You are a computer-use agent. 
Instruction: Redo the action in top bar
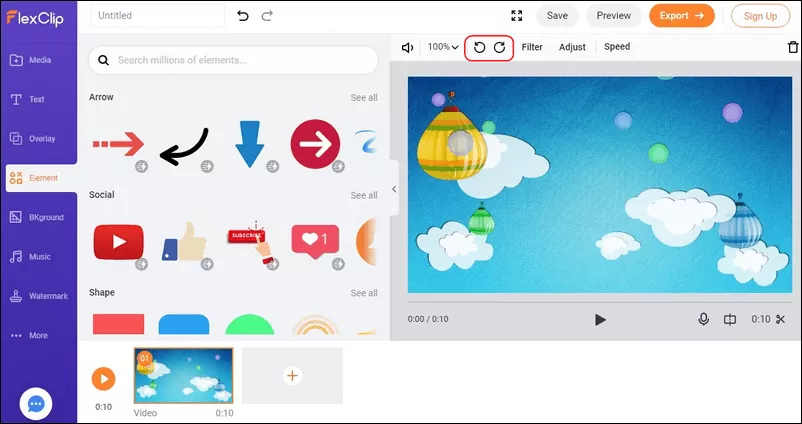(x=267, y=16)
